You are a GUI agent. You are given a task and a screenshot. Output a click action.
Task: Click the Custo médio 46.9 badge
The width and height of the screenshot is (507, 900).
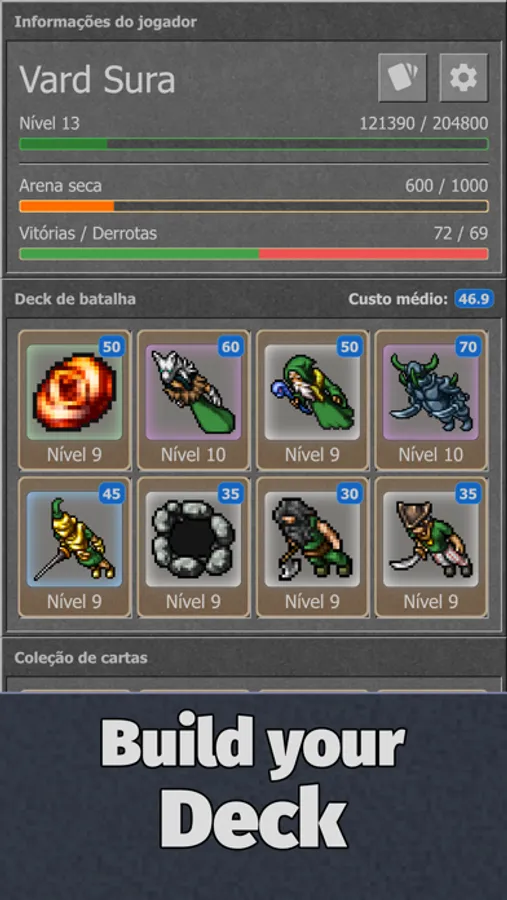pyautogui.click(x=474, y=298)
